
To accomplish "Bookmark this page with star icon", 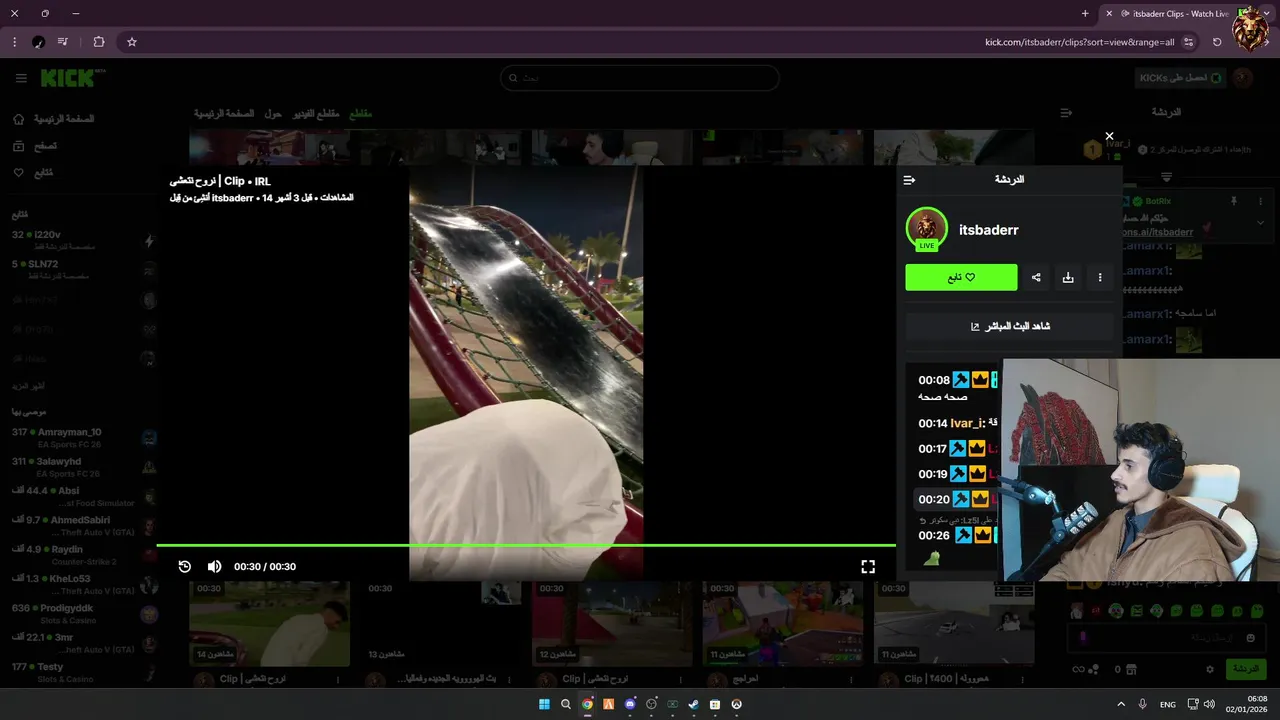I will pyautogui.click(x=131, y=42).
